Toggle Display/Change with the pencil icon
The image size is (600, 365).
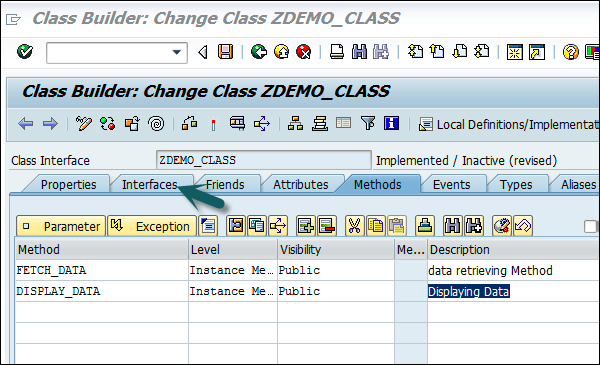83,124
